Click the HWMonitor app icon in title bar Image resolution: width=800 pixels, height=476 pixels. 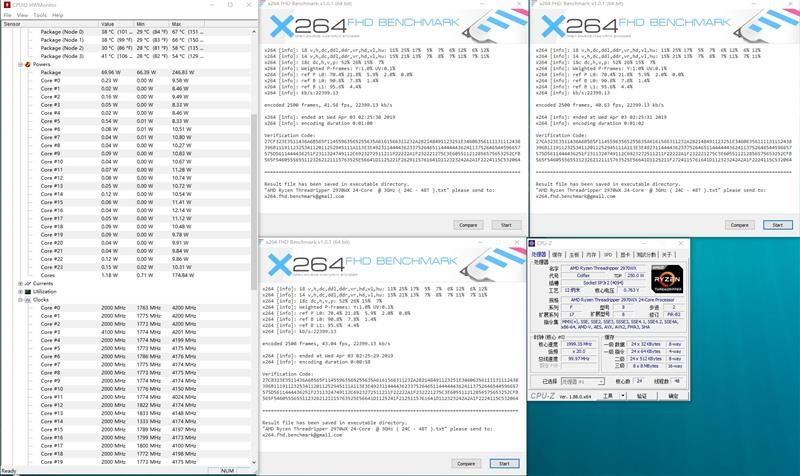[7, 5]
